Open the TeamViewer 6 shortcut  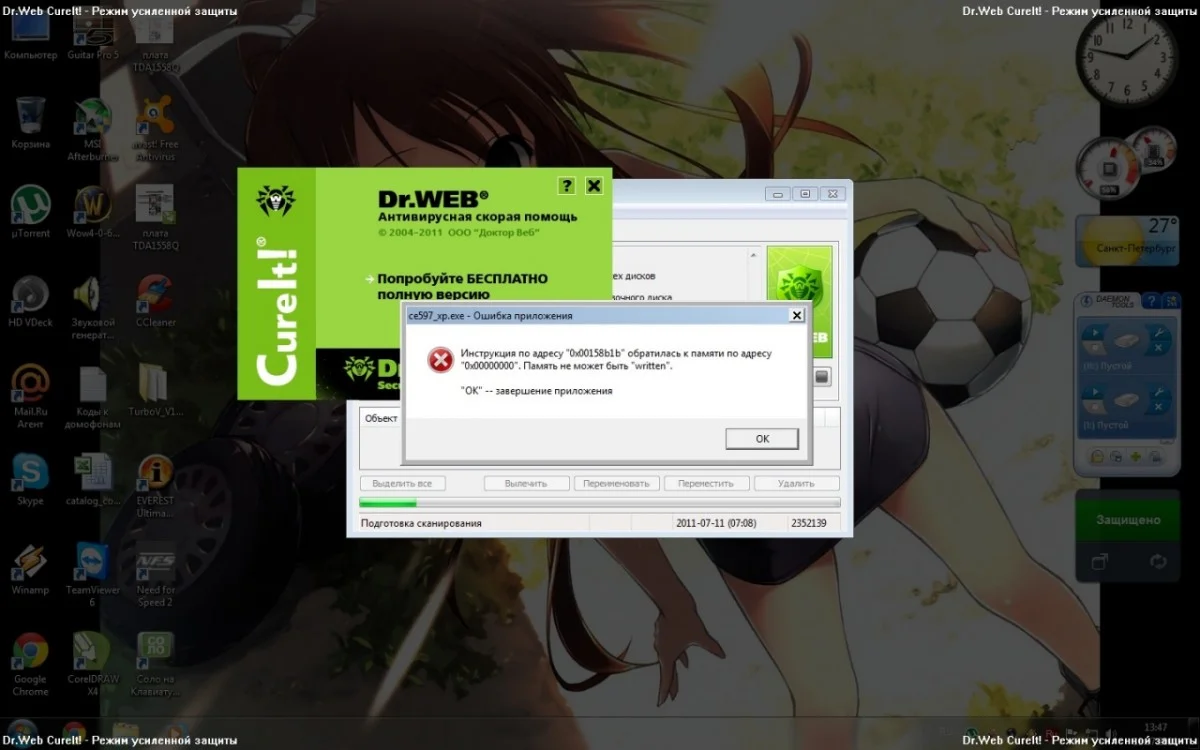click(91, 576)
